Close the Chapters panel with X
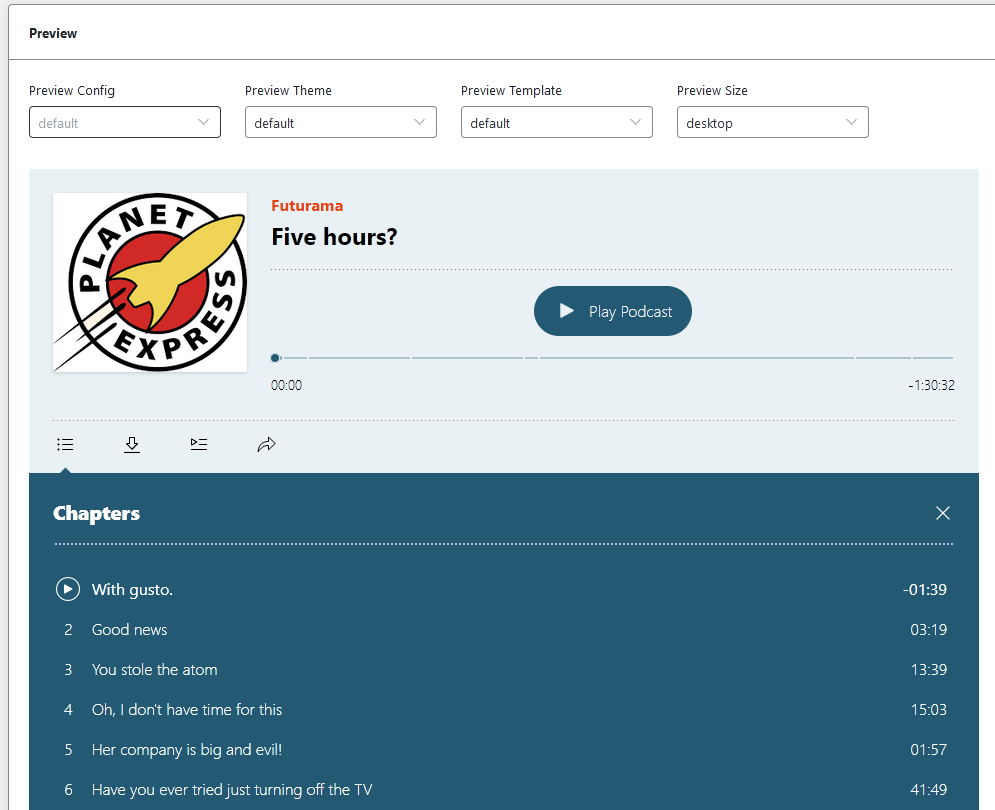Screen dimensions: 995x810 pos(942,513)
